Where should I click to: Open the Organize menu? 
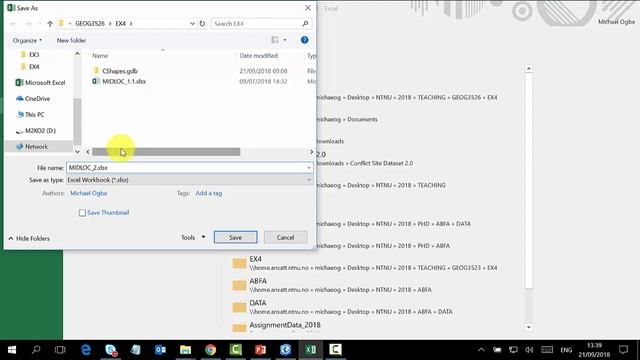pyautogui.click(x=27, y=40)
